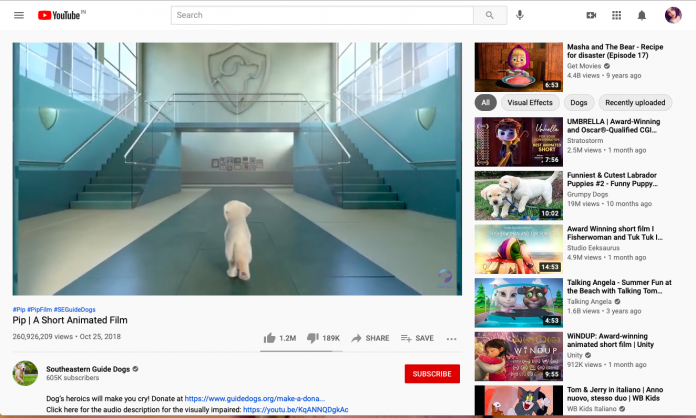Open WB Kids Italiano channel name
Image resolution: width=696 pixels, height=418 pixels.
(x=592, y=408)
